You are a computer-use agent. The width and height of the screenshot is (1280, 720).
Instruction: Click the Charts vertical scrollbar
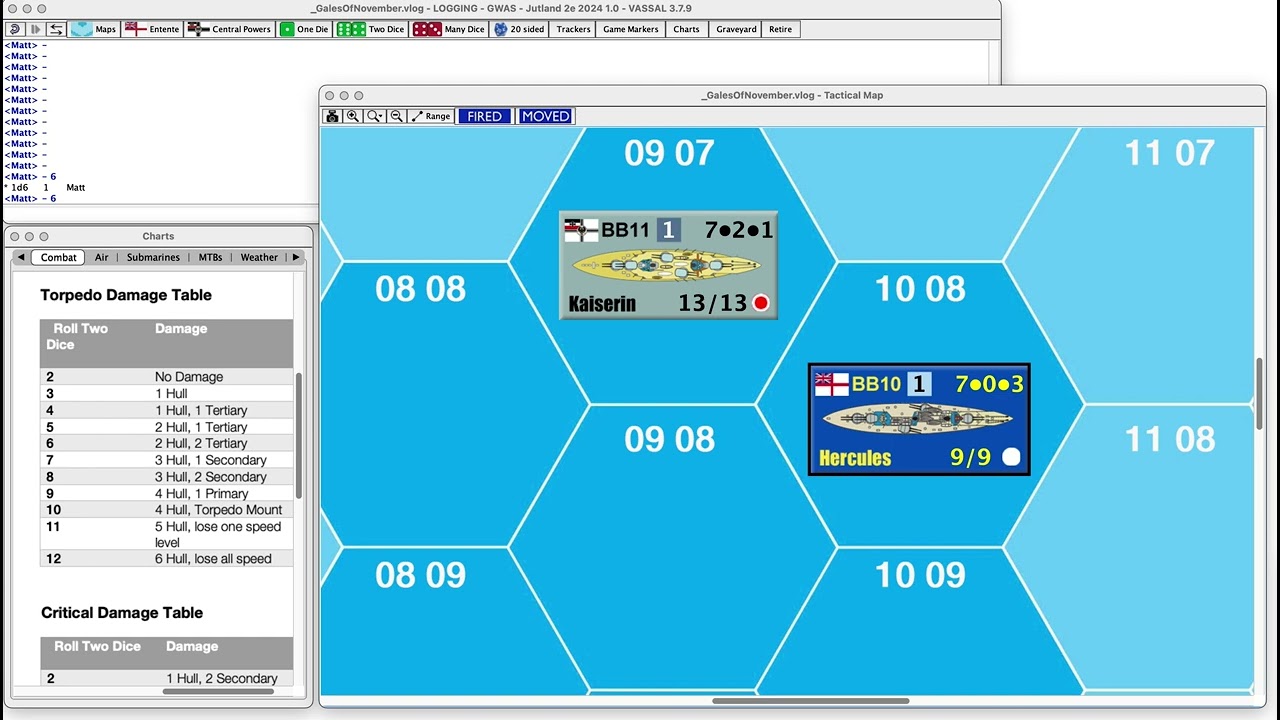299,435
